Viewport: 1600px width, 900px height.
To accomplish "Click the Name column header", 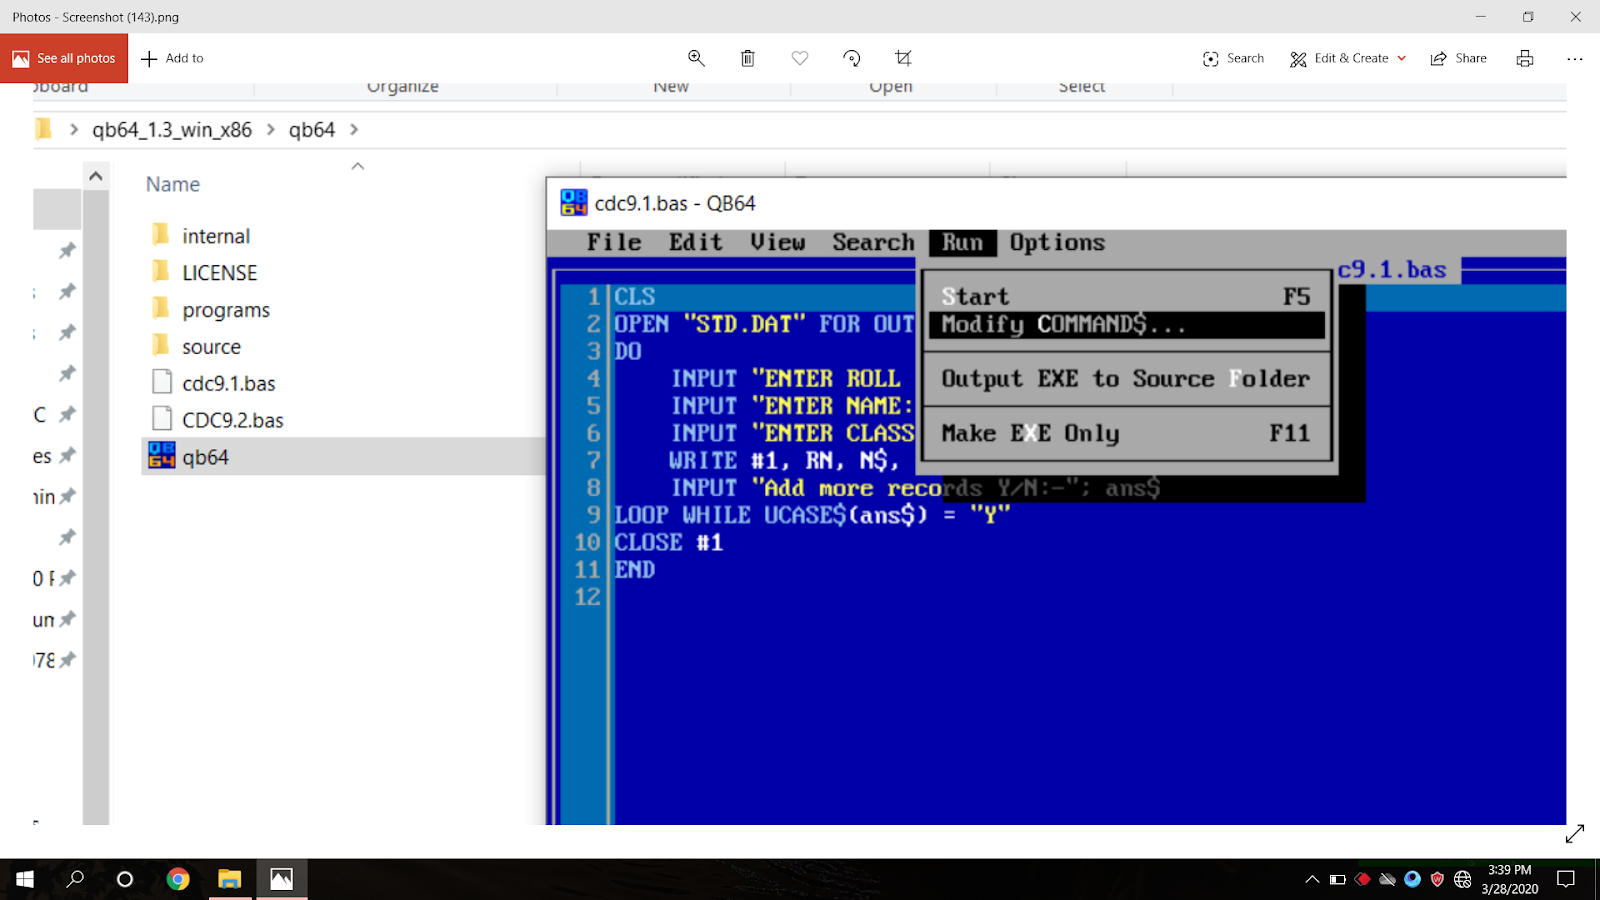I will coord(173,185).
